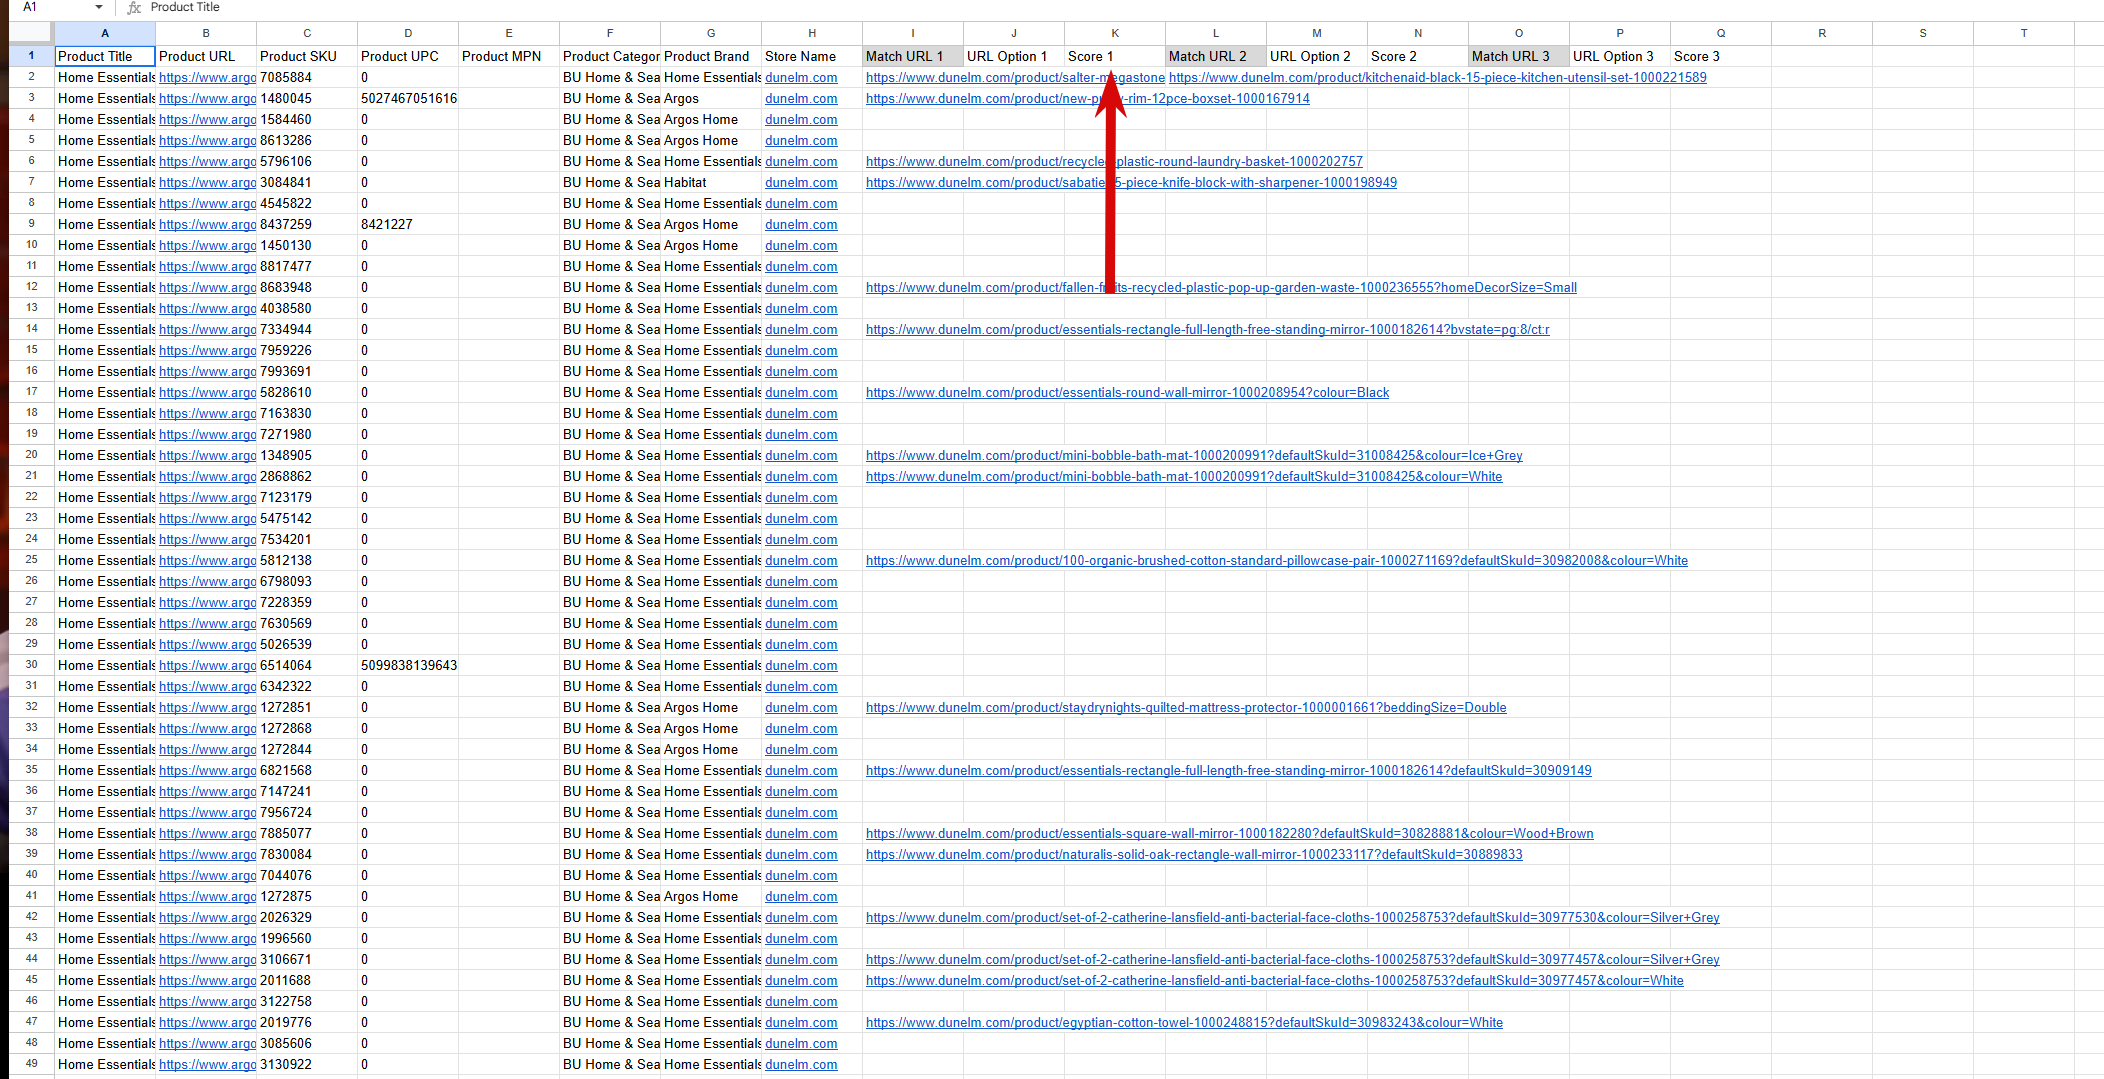
Task: Select column A header
Action: pyautogui.click(x=105, y=33)
